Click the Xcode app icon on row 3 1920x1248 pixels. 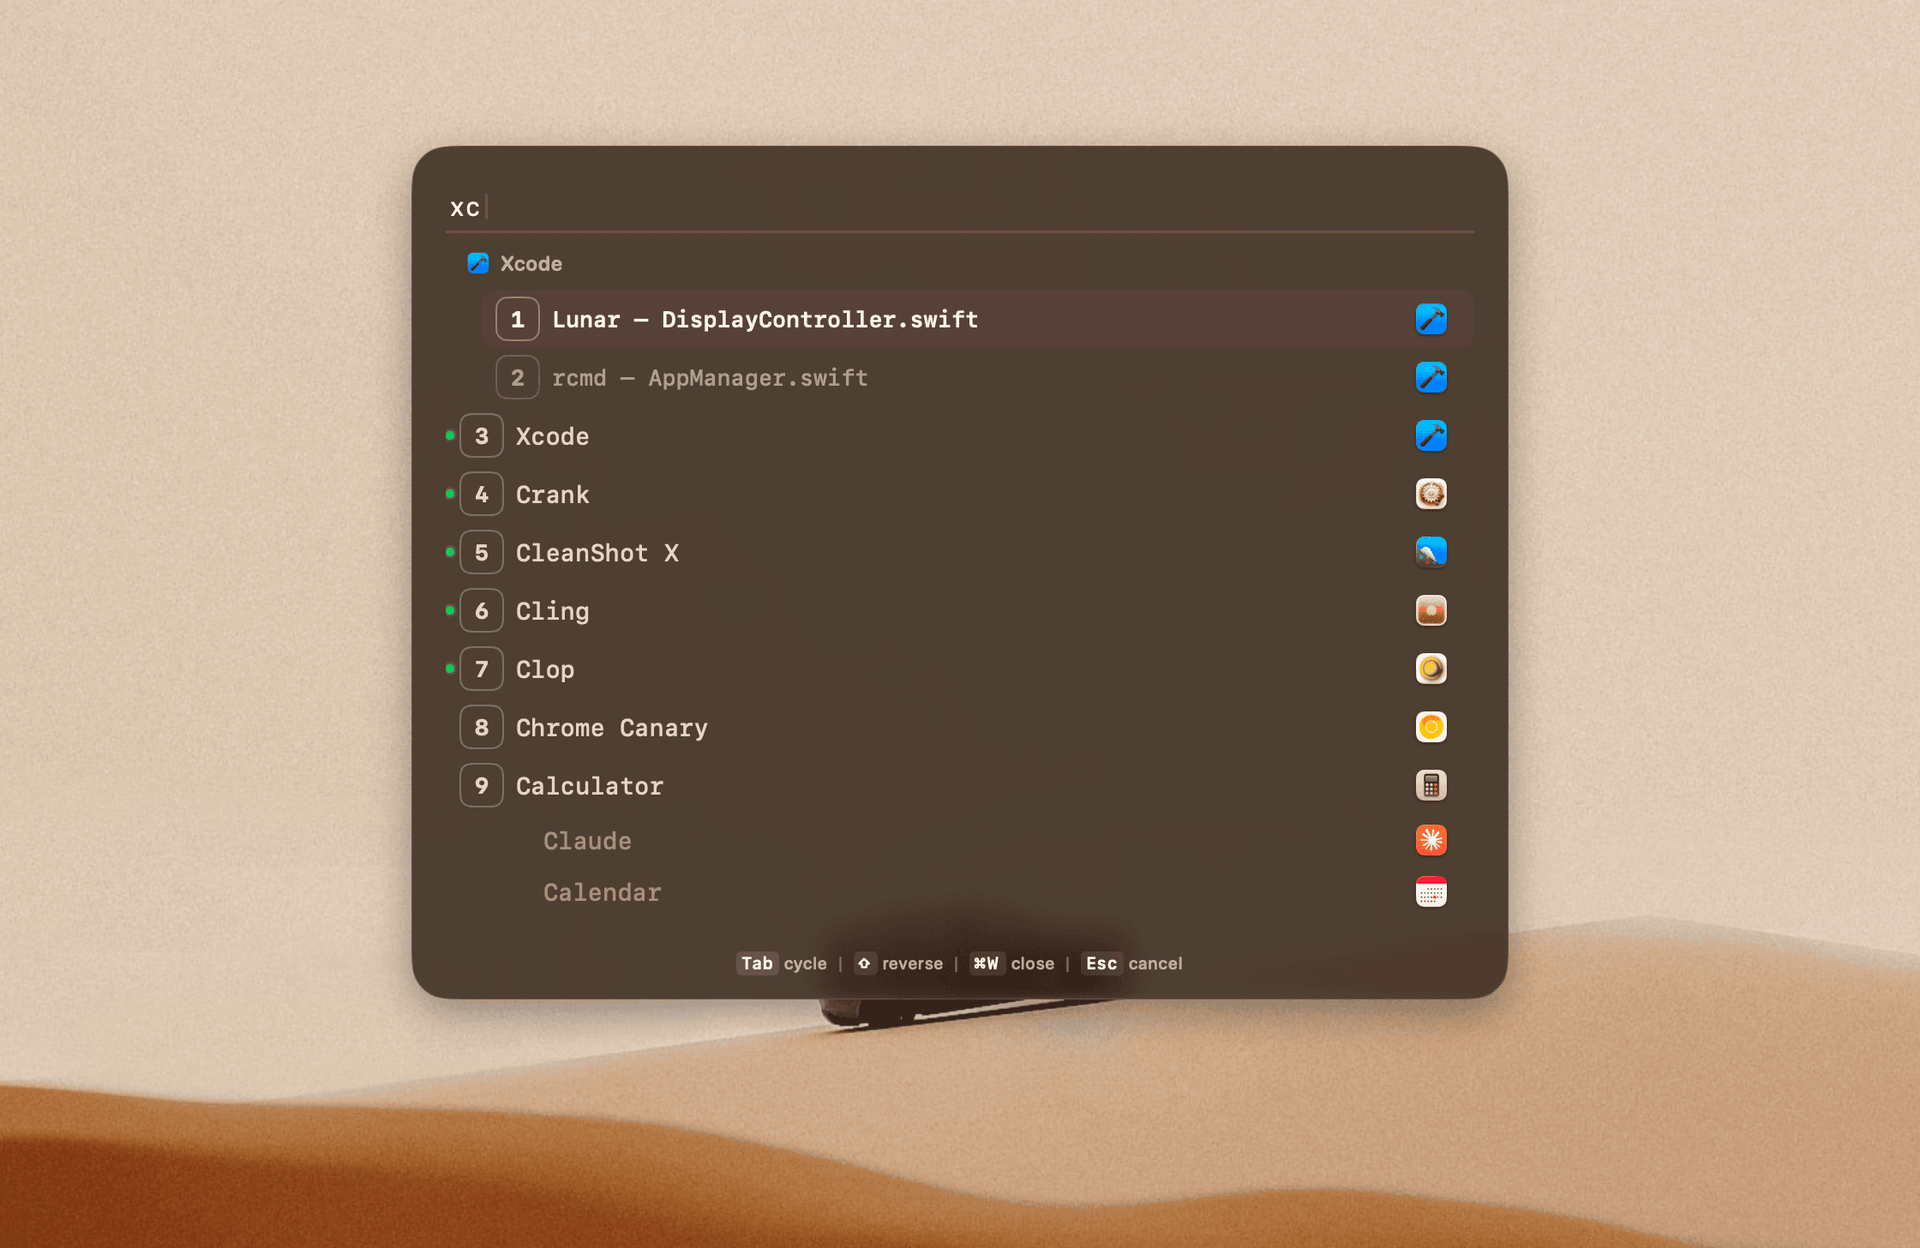[x=1431, y=436]
